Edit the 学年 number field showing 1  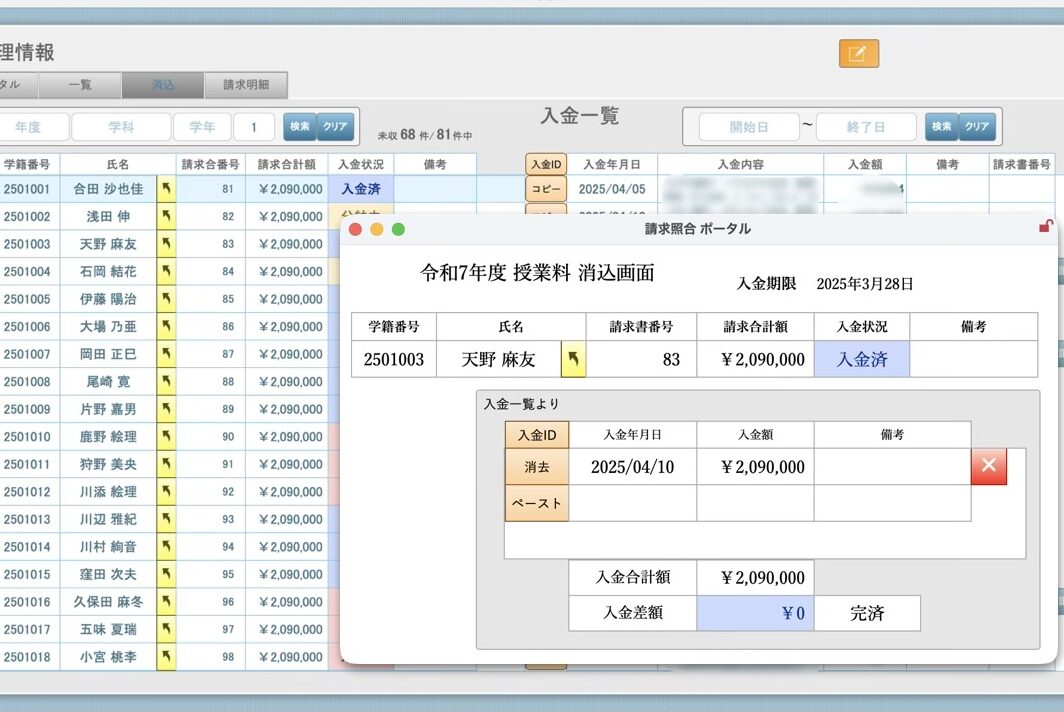pos(254,127)
